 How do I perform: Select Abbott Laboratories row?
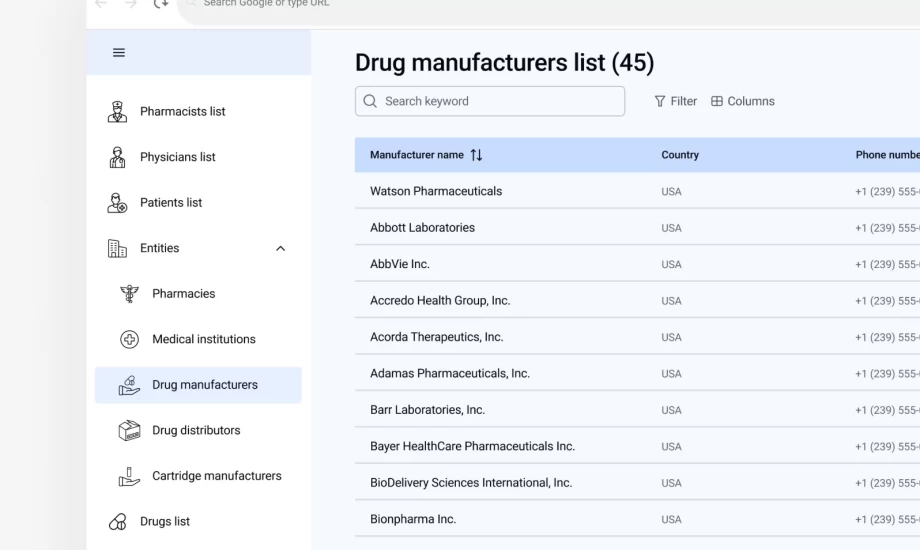(637, 228)
